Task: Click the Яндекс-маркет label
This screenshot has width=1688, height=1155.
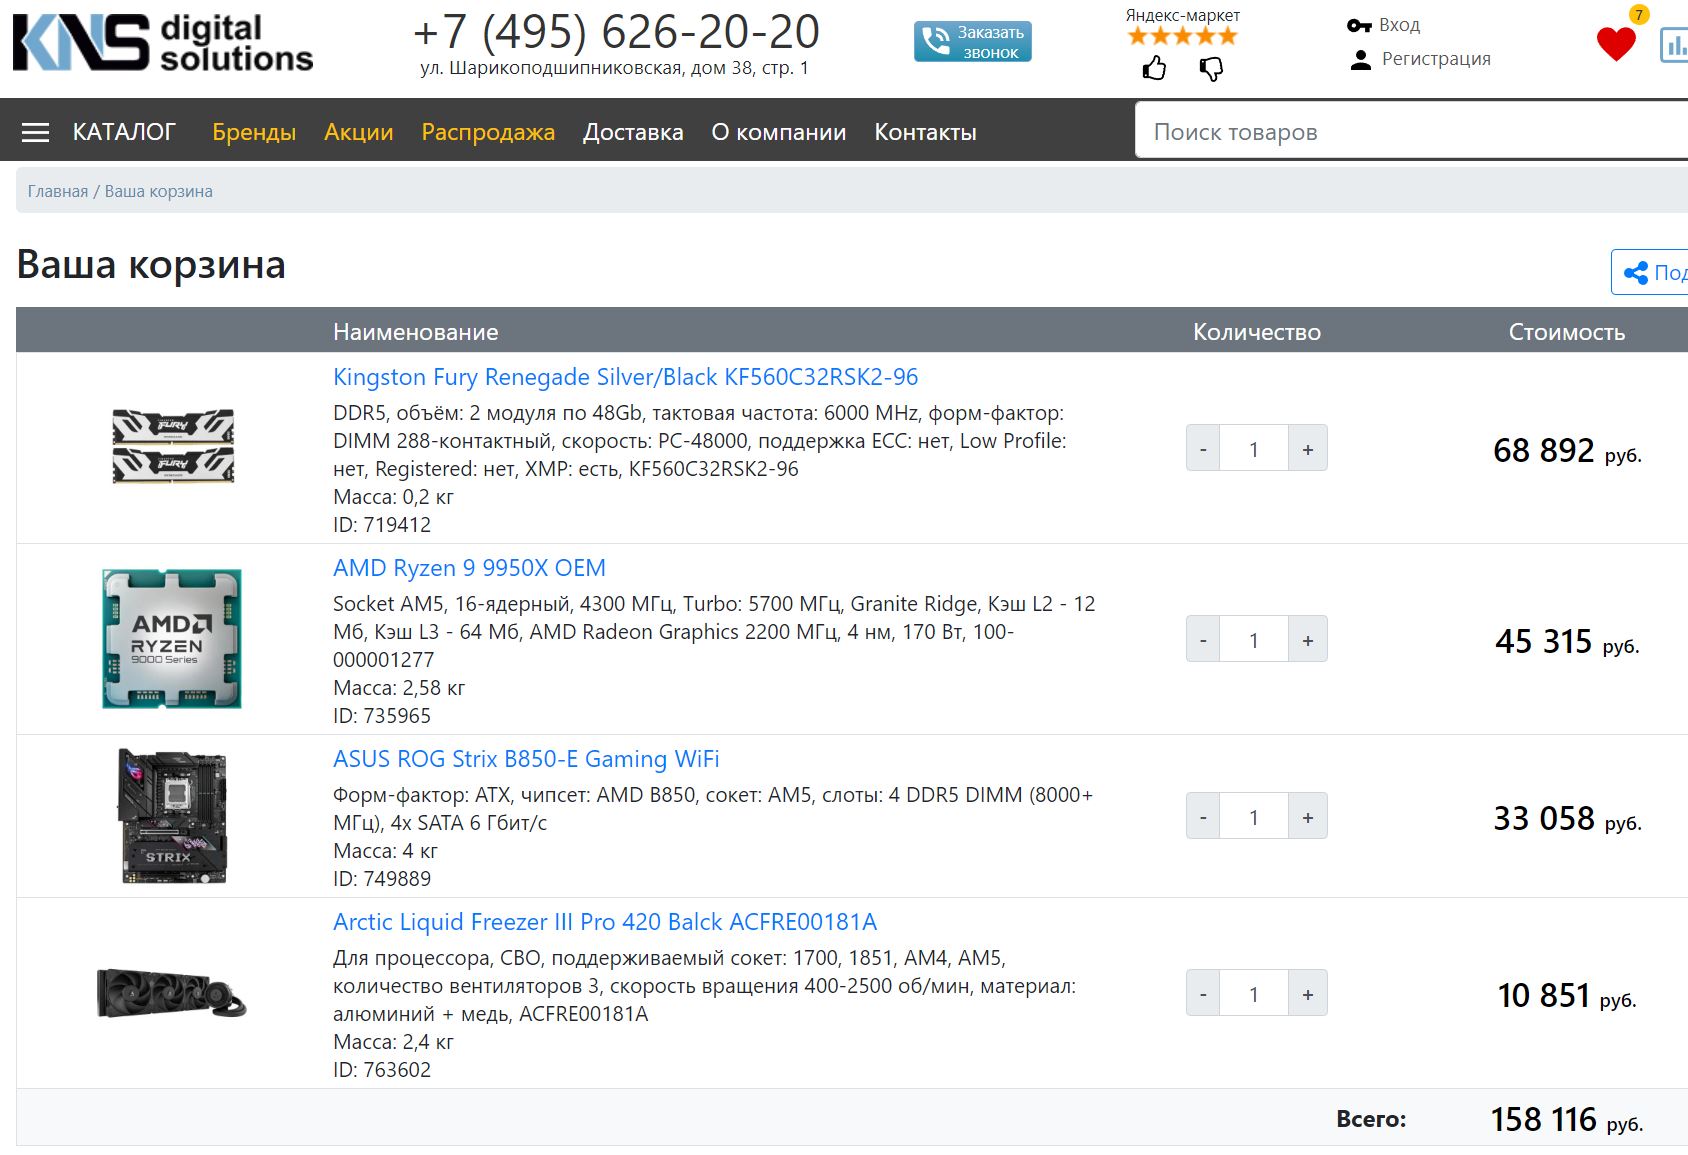Action: 1183,15
